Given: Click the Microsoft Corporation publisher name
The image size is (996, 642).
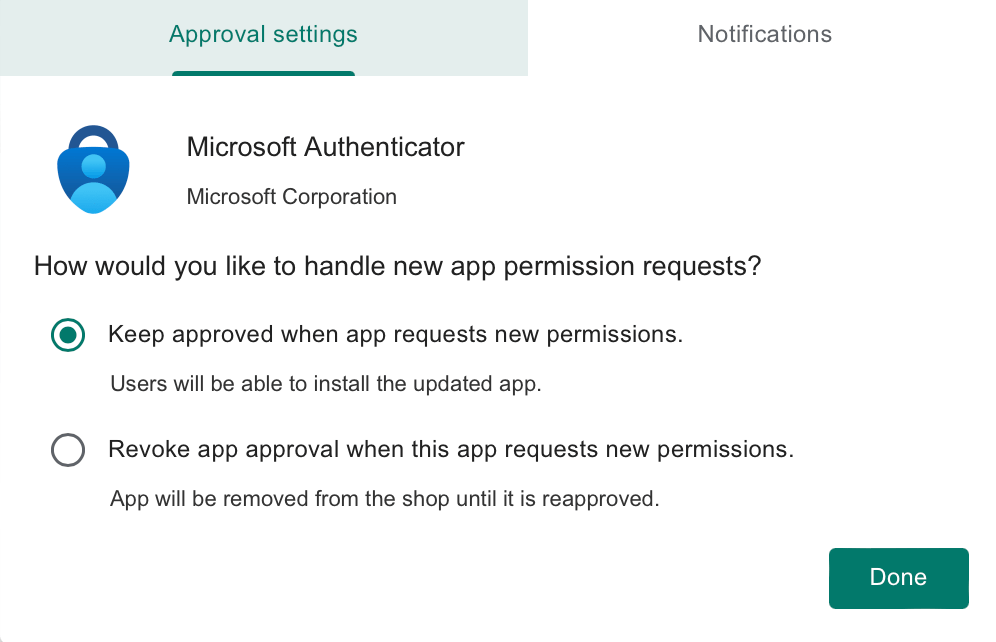Looking at the screenshot, I should coord(291,197).
